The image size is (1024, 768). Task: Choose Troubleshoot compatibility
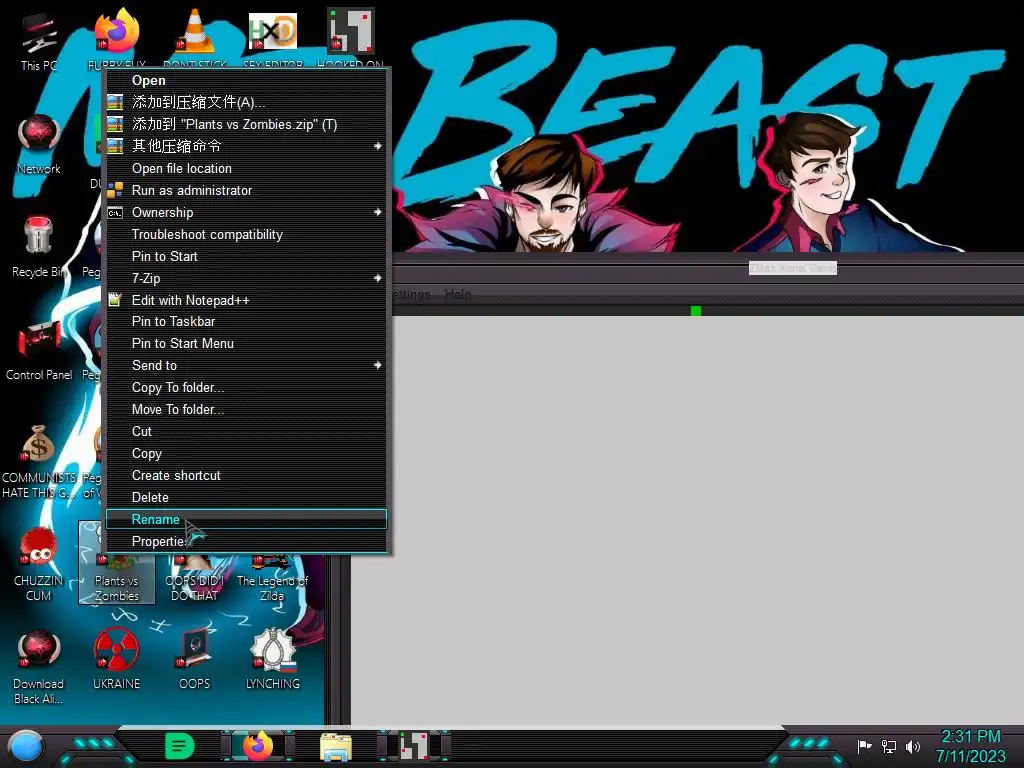(x=246, y=234)
